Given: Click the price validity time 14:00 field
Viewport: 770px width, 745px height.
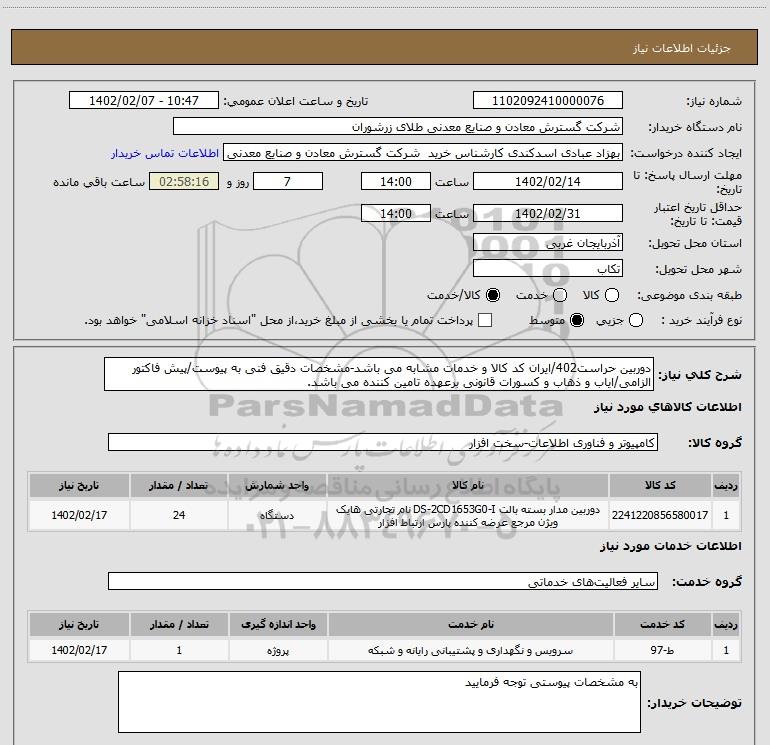Looking at the screenshot, I should click(x=396, y=214).
